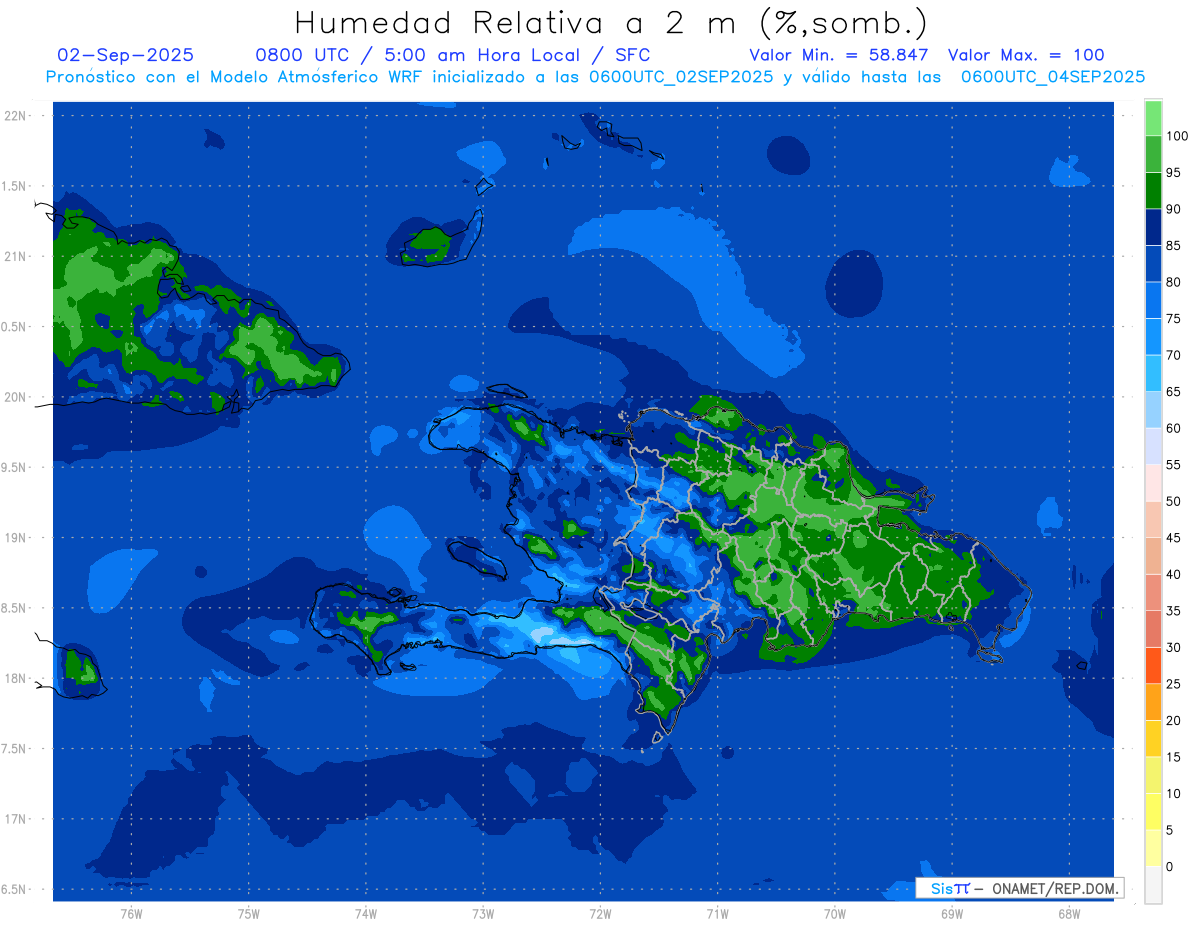
Task: Pick the dark green swatch between 90 and 95
Action: pyautogui.click(x=1153, y=191)
